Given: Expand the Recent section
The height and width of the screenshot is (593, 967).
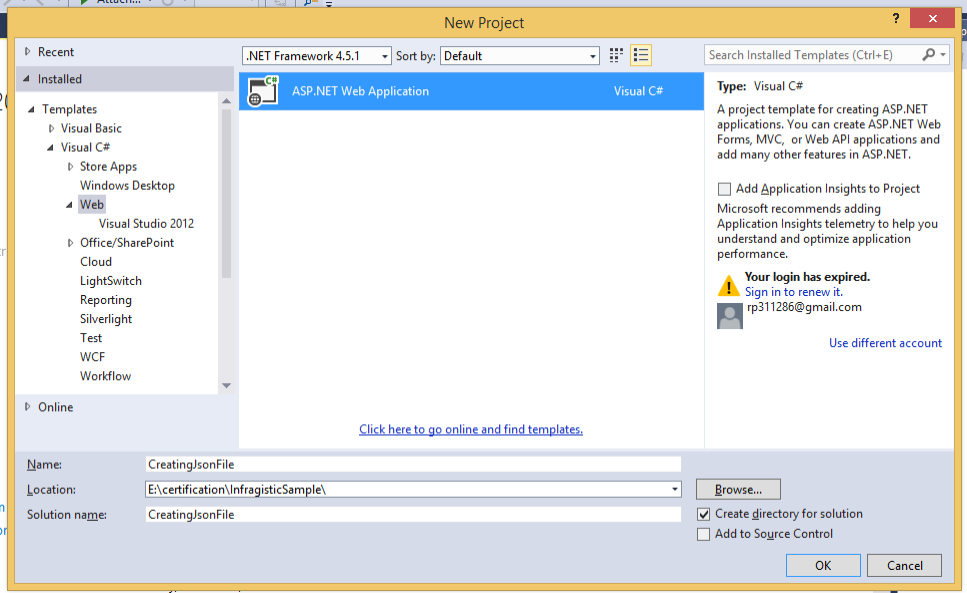Looking at the screenshot, I should (x=27, y=52).
